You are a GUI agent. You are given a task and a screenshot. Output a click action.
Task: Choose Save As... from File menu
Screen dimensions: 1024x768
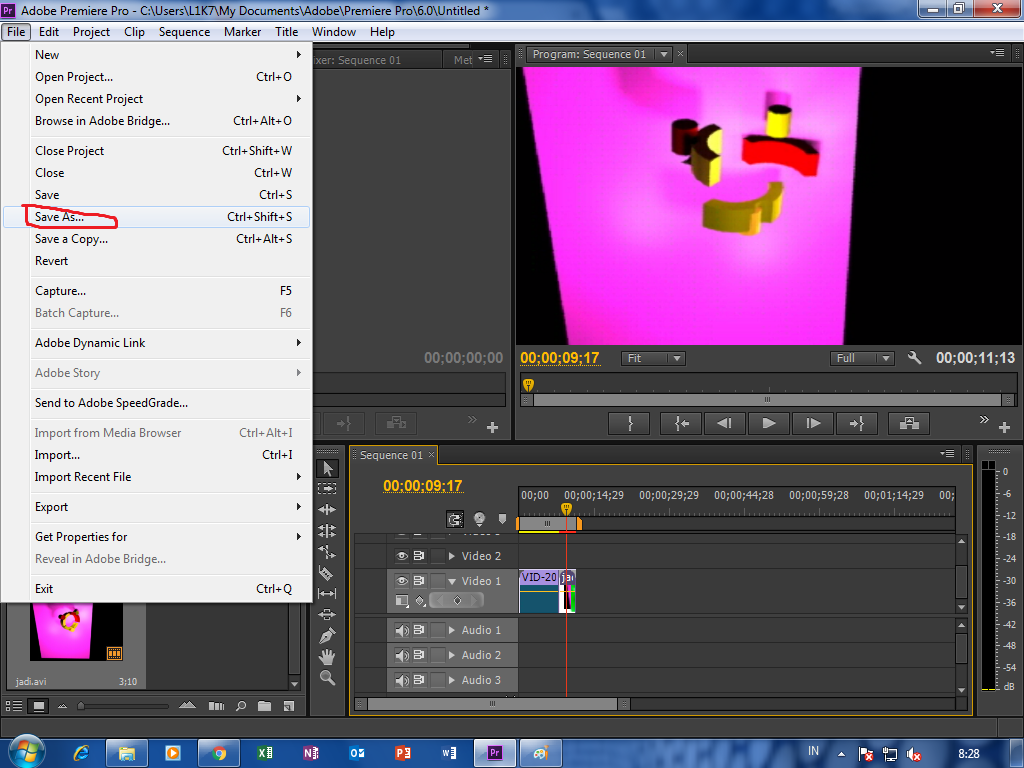coord(59,217)
